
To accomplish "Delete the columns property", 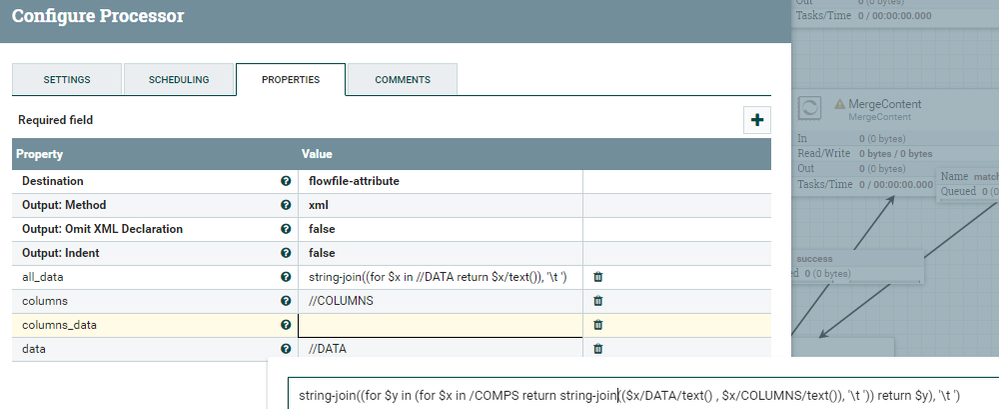I will [x=598, y=301].
